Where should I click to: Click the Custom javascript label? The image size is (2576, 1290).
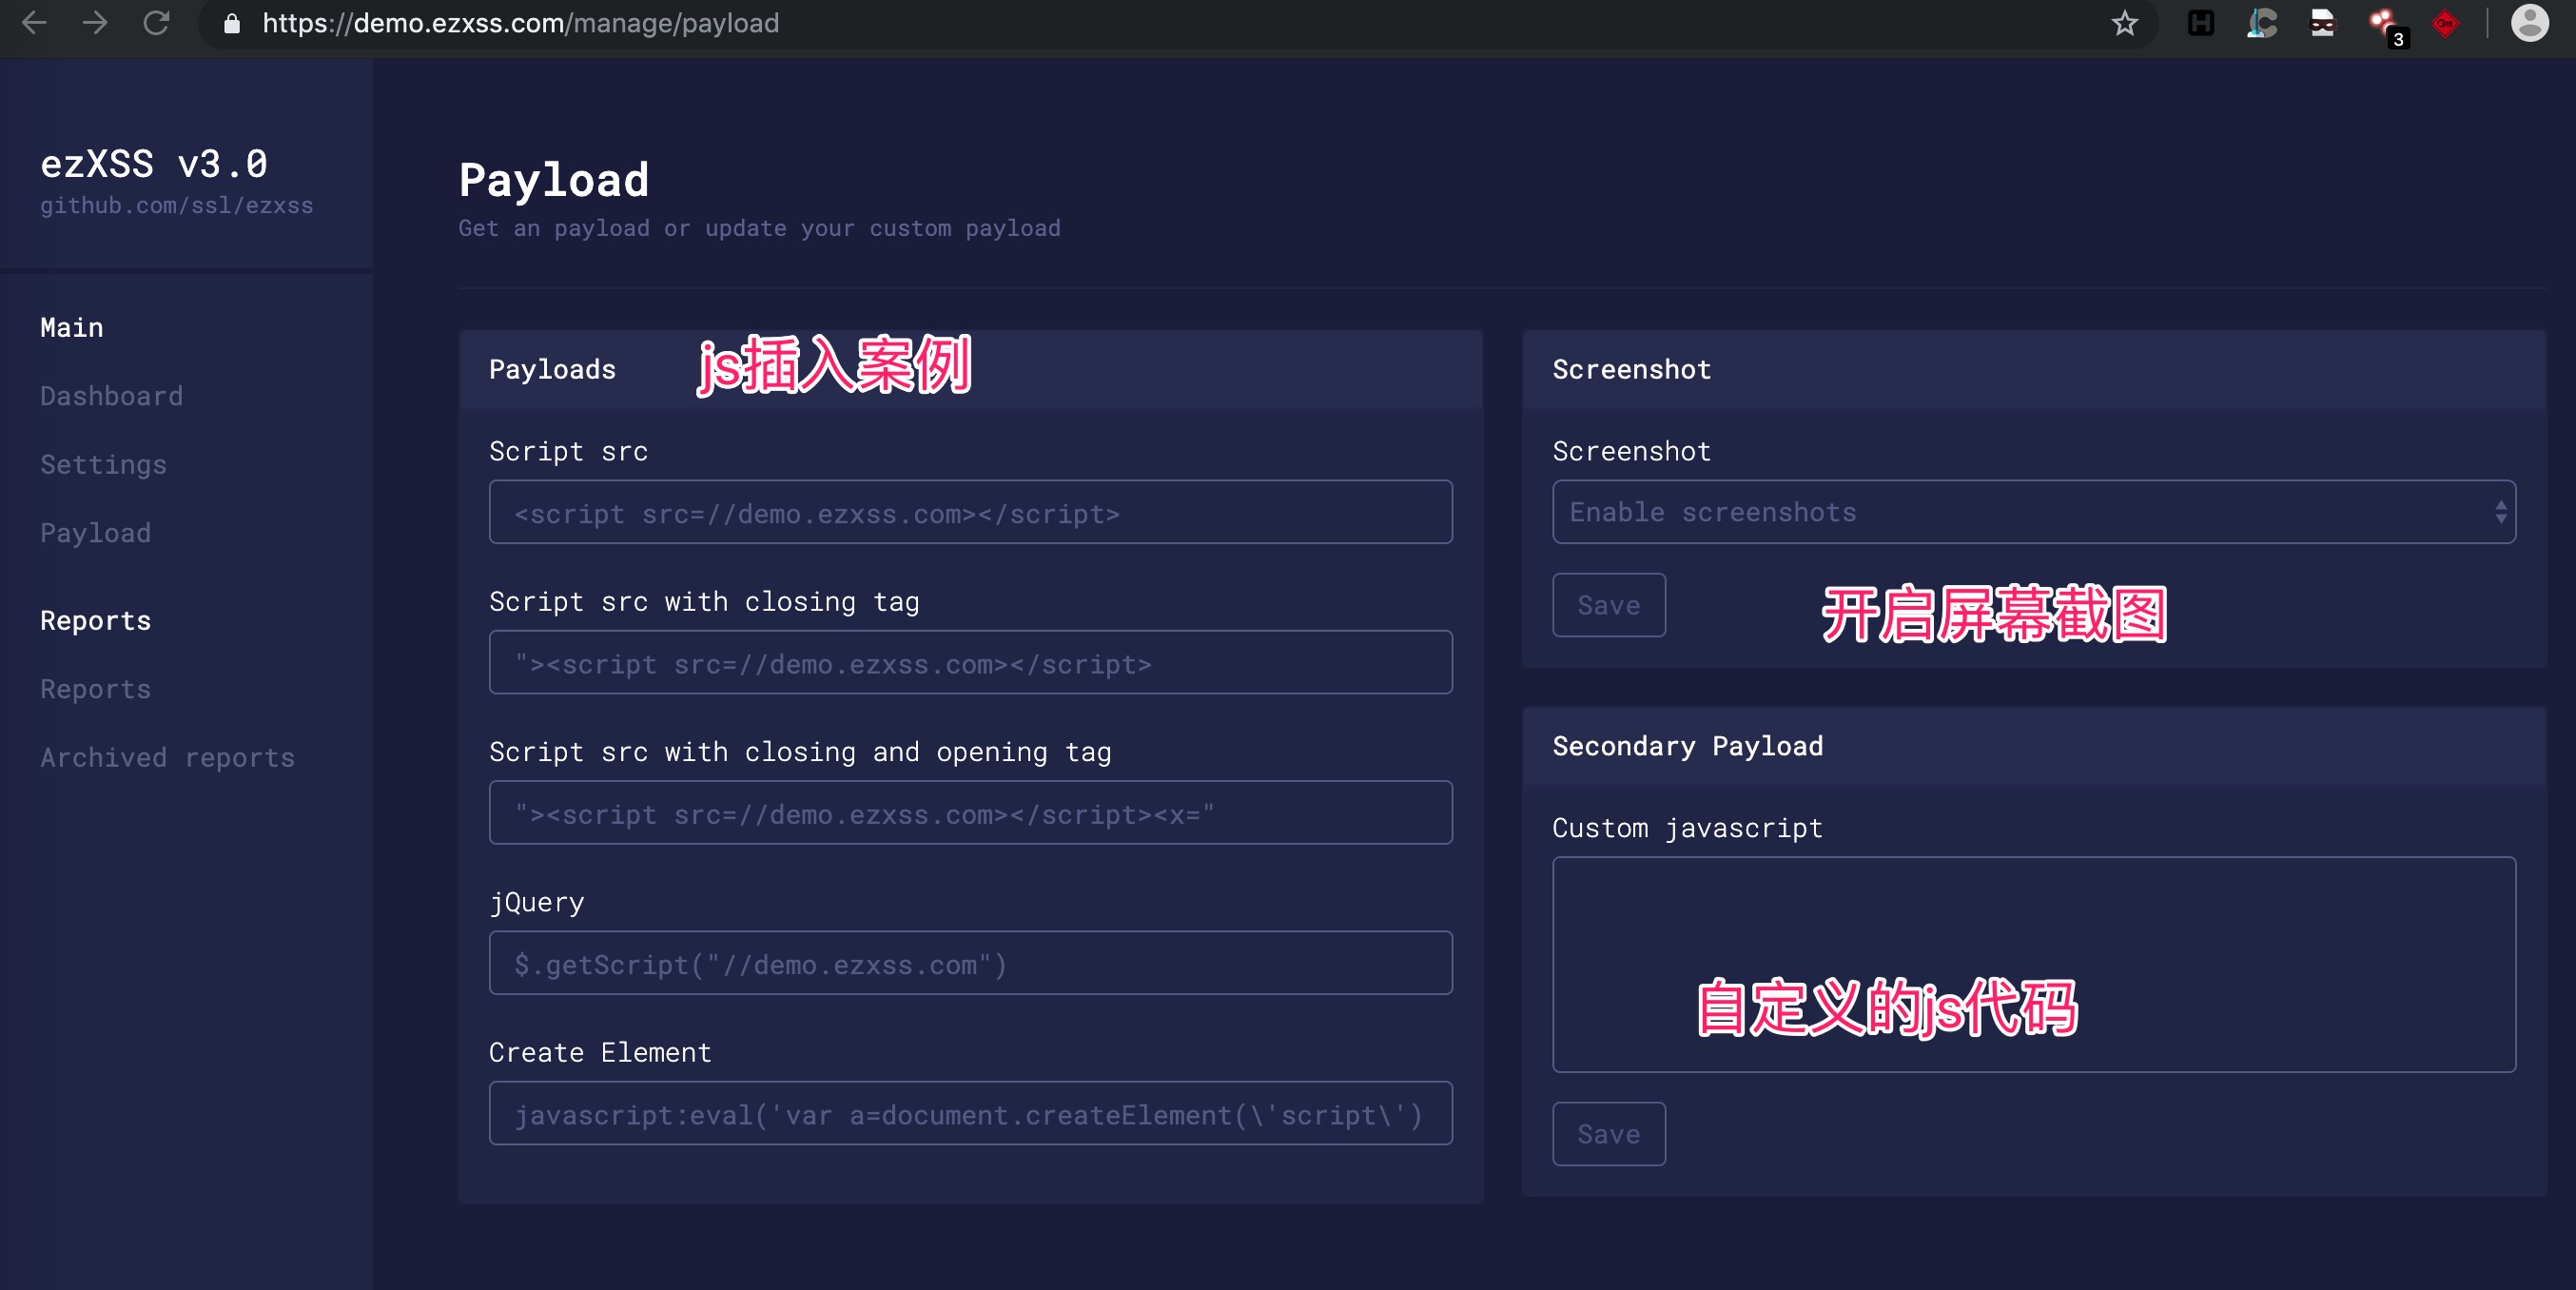click(1687, 828)
